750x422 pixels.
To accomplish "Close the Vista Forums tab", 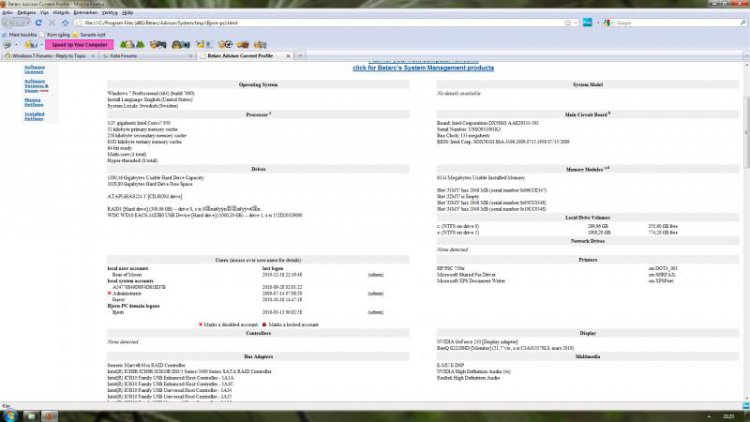I will tap(190, 56).
